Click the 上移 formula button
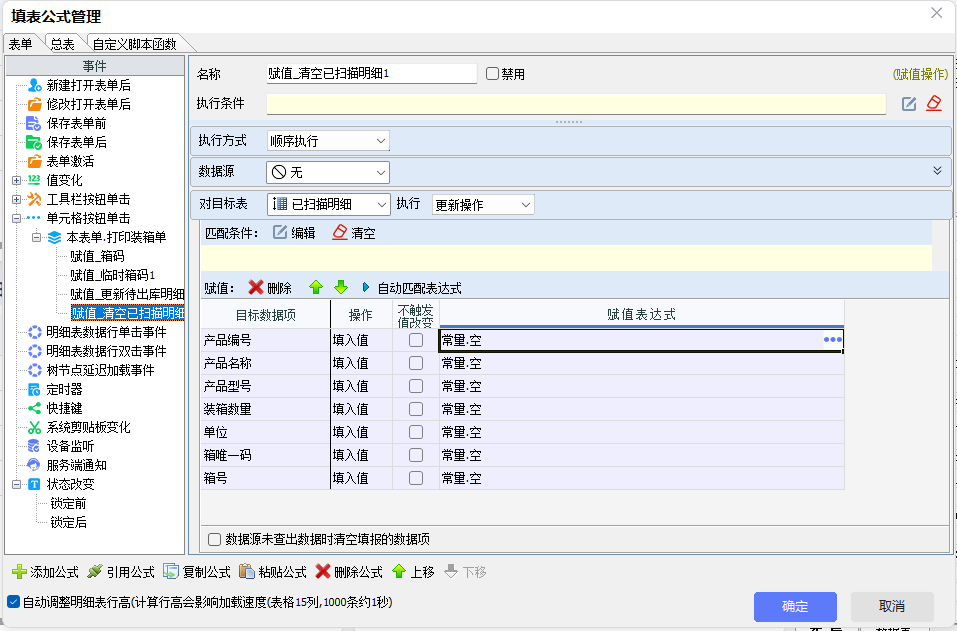The width and height of the screenshot is (957, 631). [413, 572]
